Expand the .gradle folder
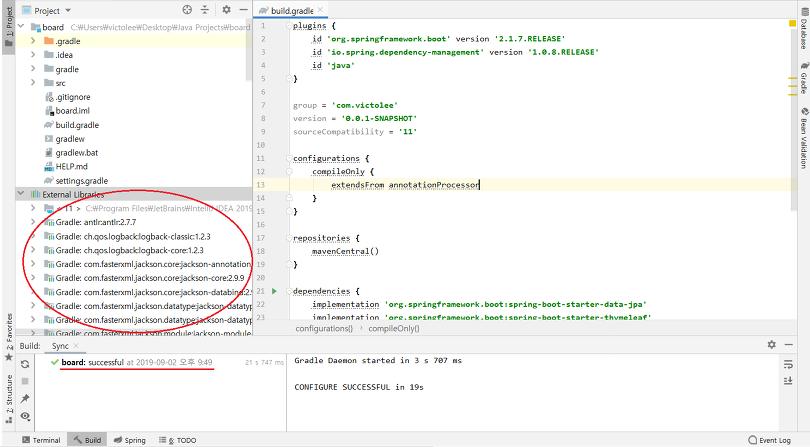 (x=33, y=41)
